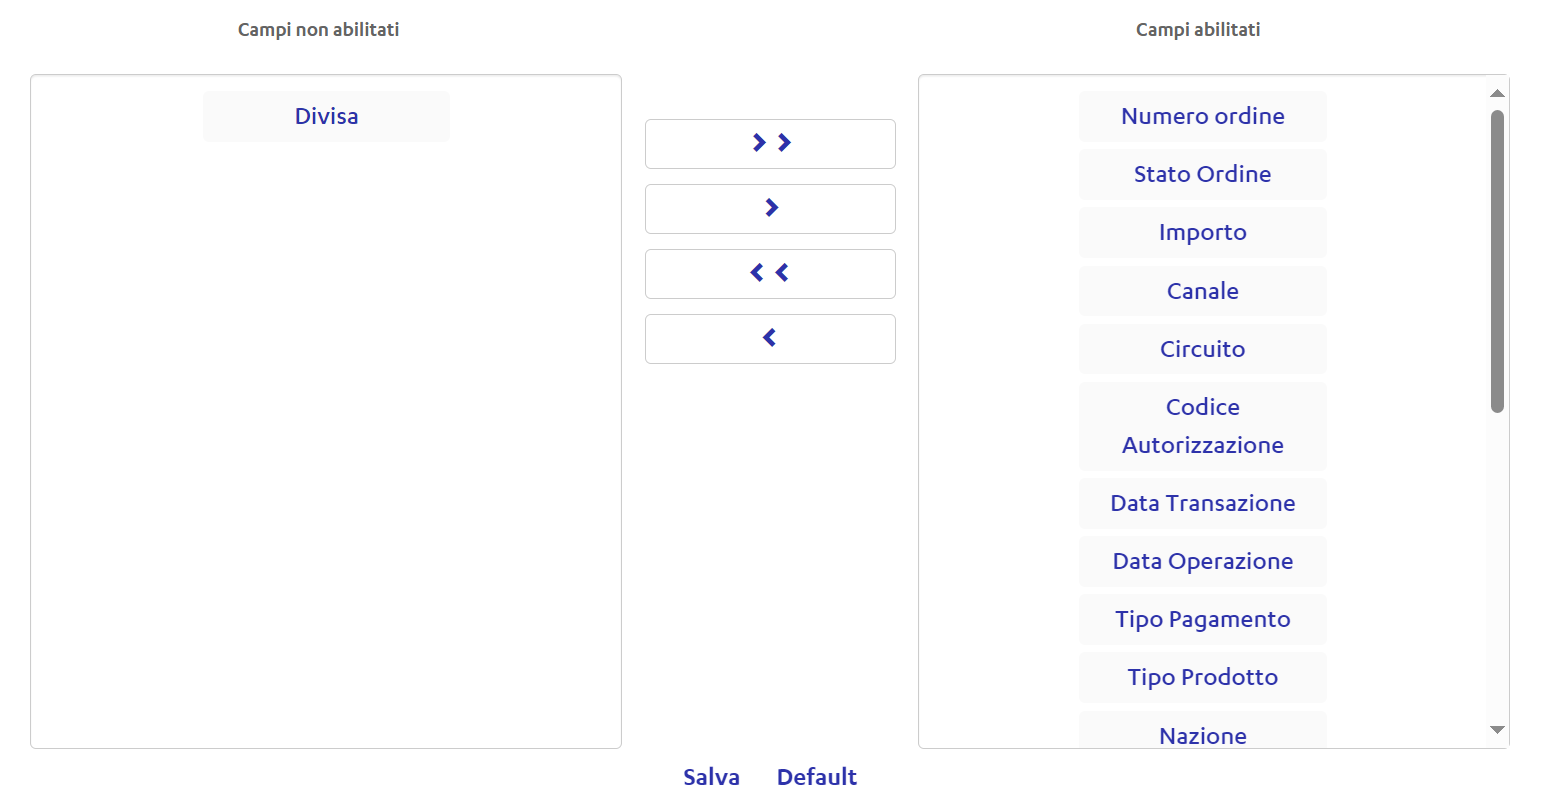Select the Stato Ordine field
Image resolution: width=1555 pixels, height=799 pixels.
tap(1202, 174)
